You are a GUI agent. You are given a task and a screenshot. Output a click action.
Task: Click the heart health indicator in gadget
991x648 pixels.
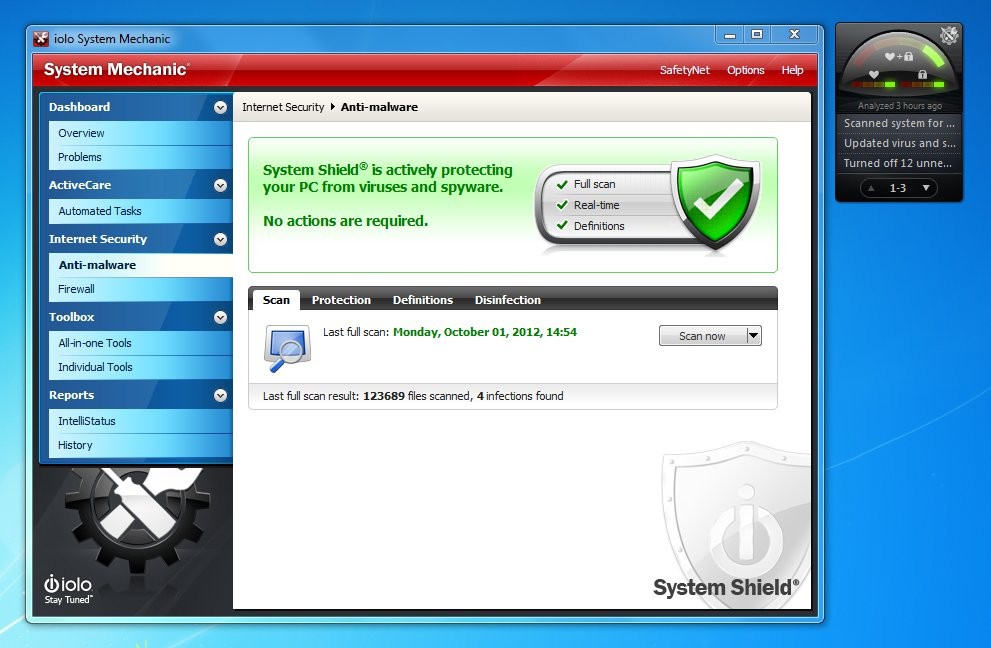pyautogui.click(x=873, y=75)
